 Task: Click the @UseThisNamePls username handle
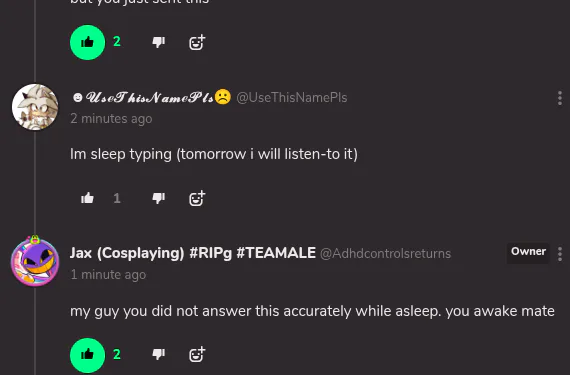[292, 98]
